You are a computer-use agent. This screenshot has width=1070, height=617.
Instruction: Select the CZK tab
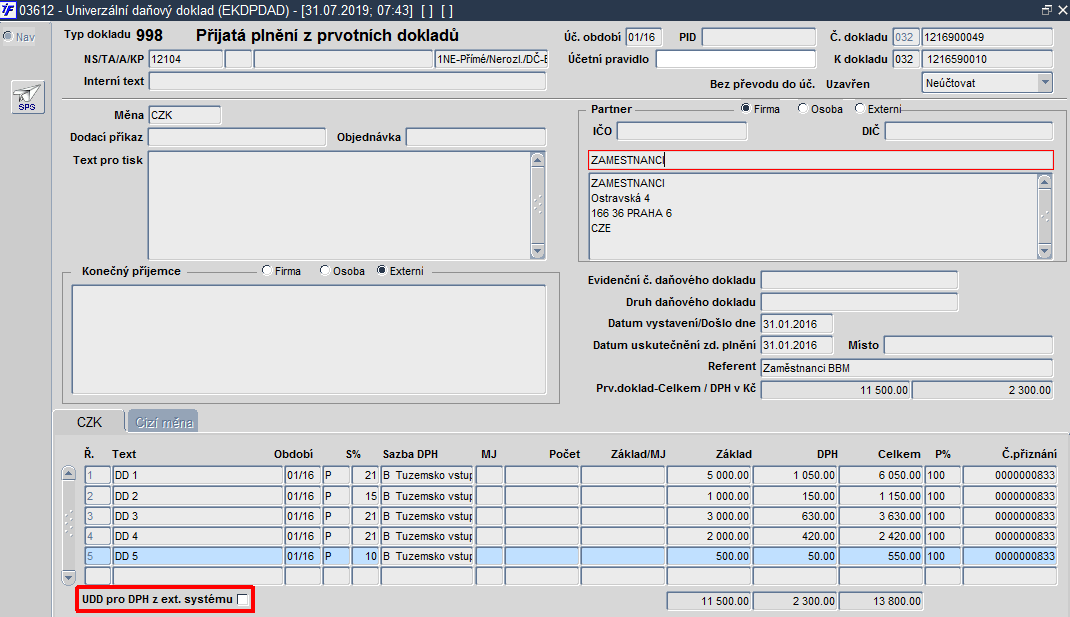pos(89,422)
